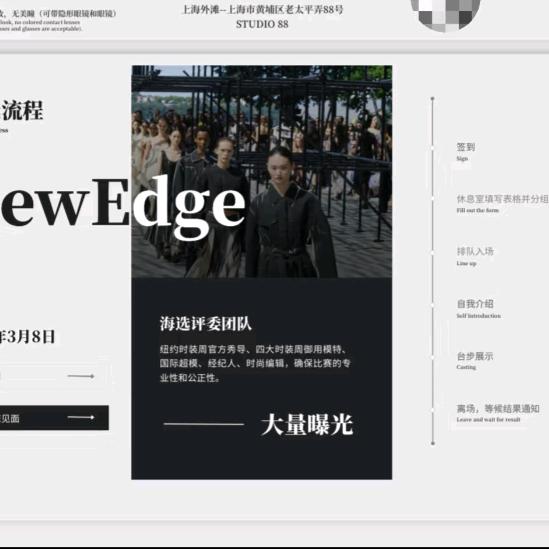Click the light button with dark arrow

tap(54, 376)
